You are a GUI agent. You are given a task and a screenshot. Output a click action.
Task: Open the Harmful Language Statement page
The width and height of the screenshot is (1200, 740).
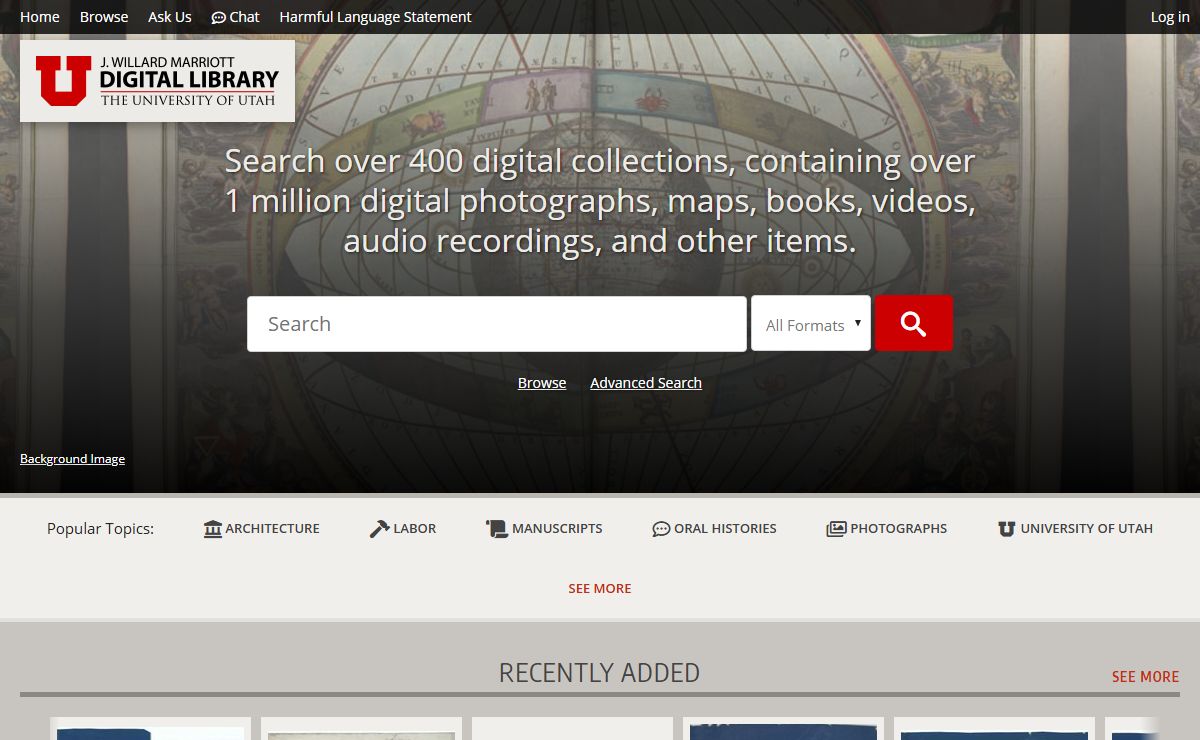click(x=375, y=17)
